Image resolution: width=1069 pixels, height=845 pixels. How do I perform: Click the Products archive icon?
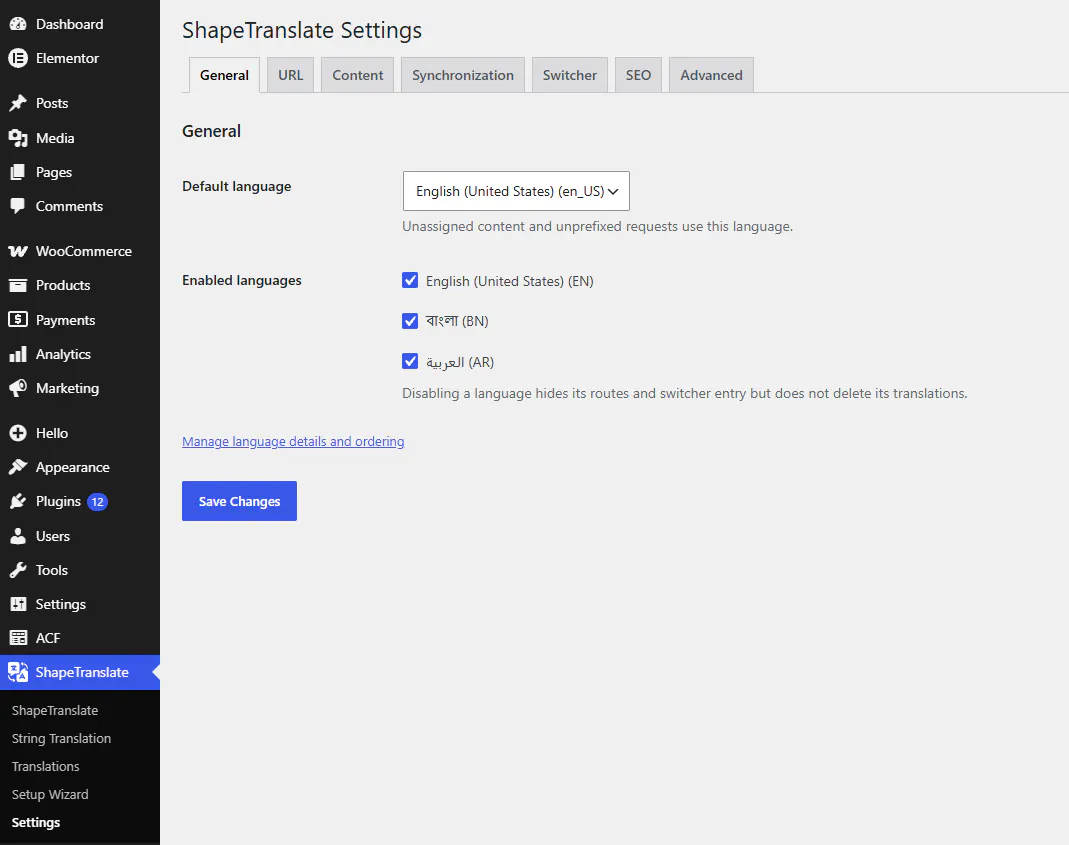(18, 285)
